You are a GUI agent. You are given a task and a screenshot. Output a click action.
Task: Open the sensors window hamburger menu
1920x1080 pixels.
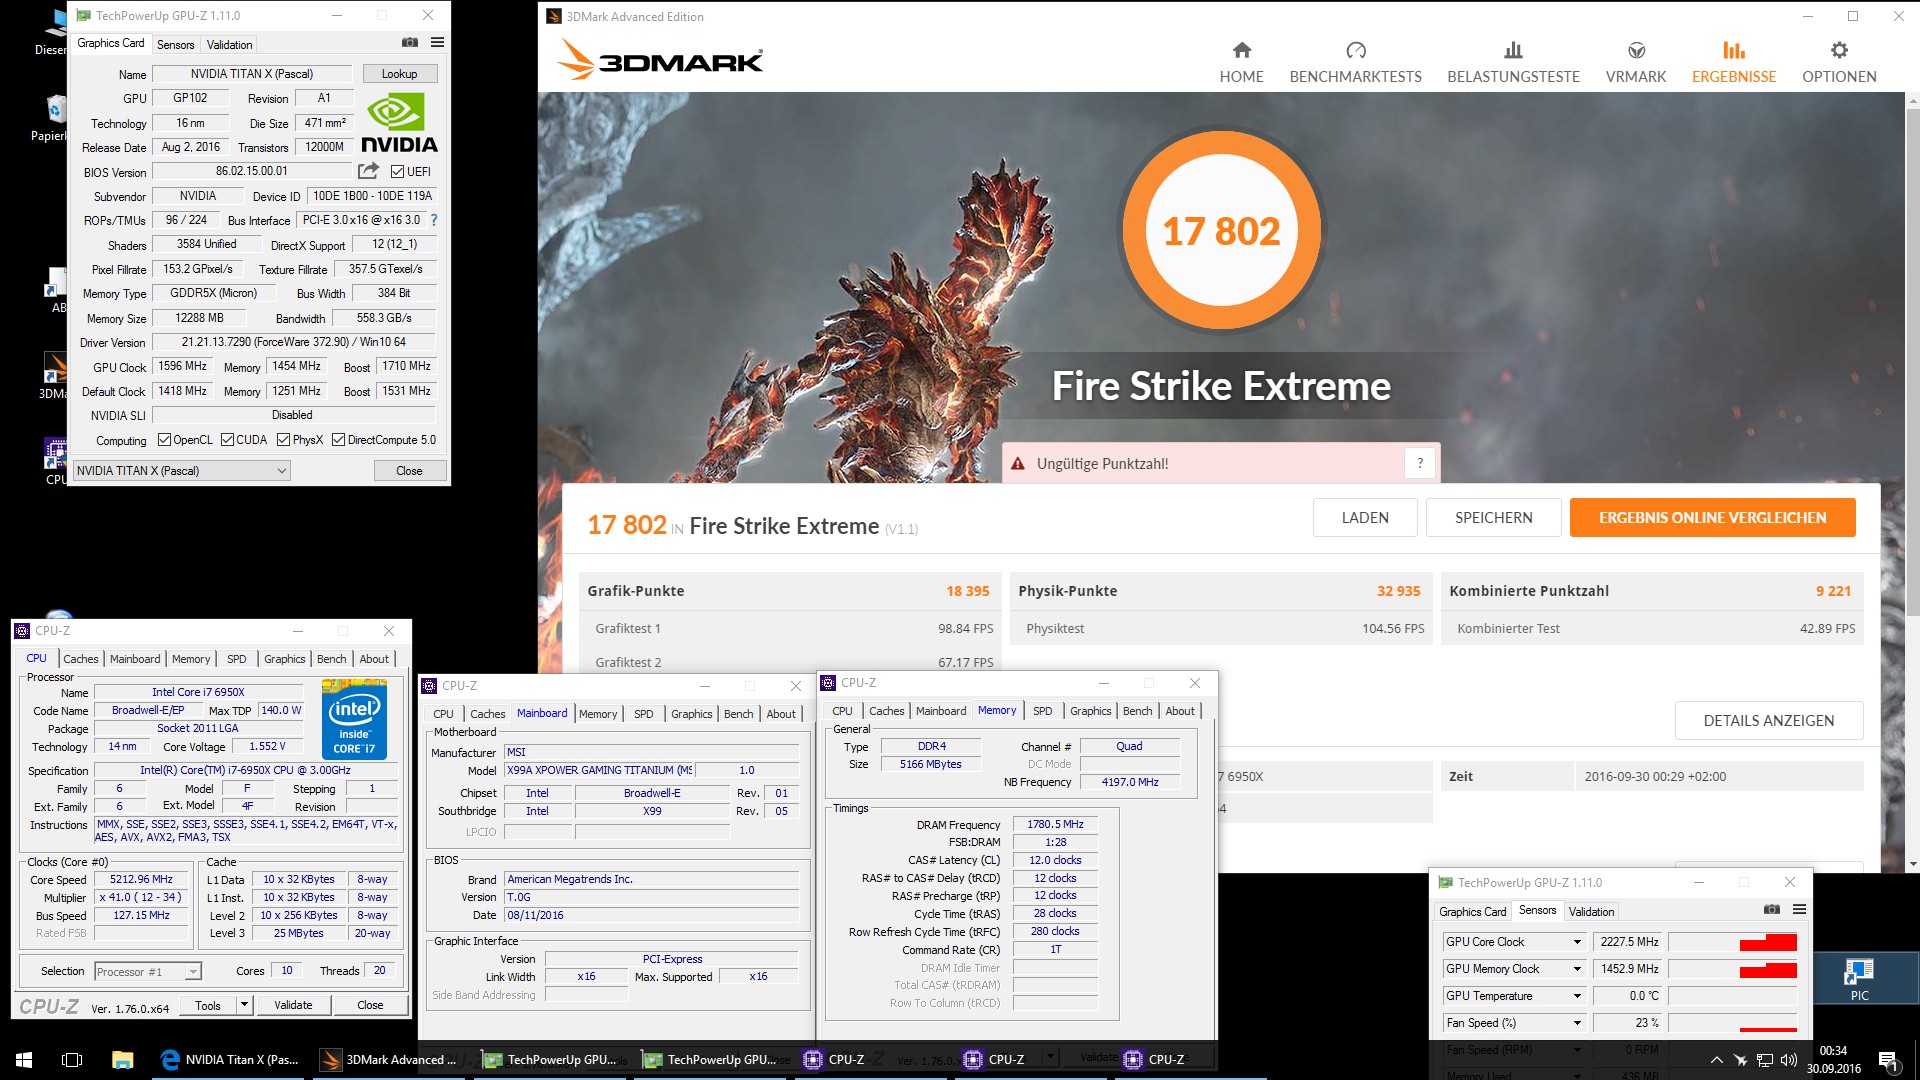coord(1799,910)
